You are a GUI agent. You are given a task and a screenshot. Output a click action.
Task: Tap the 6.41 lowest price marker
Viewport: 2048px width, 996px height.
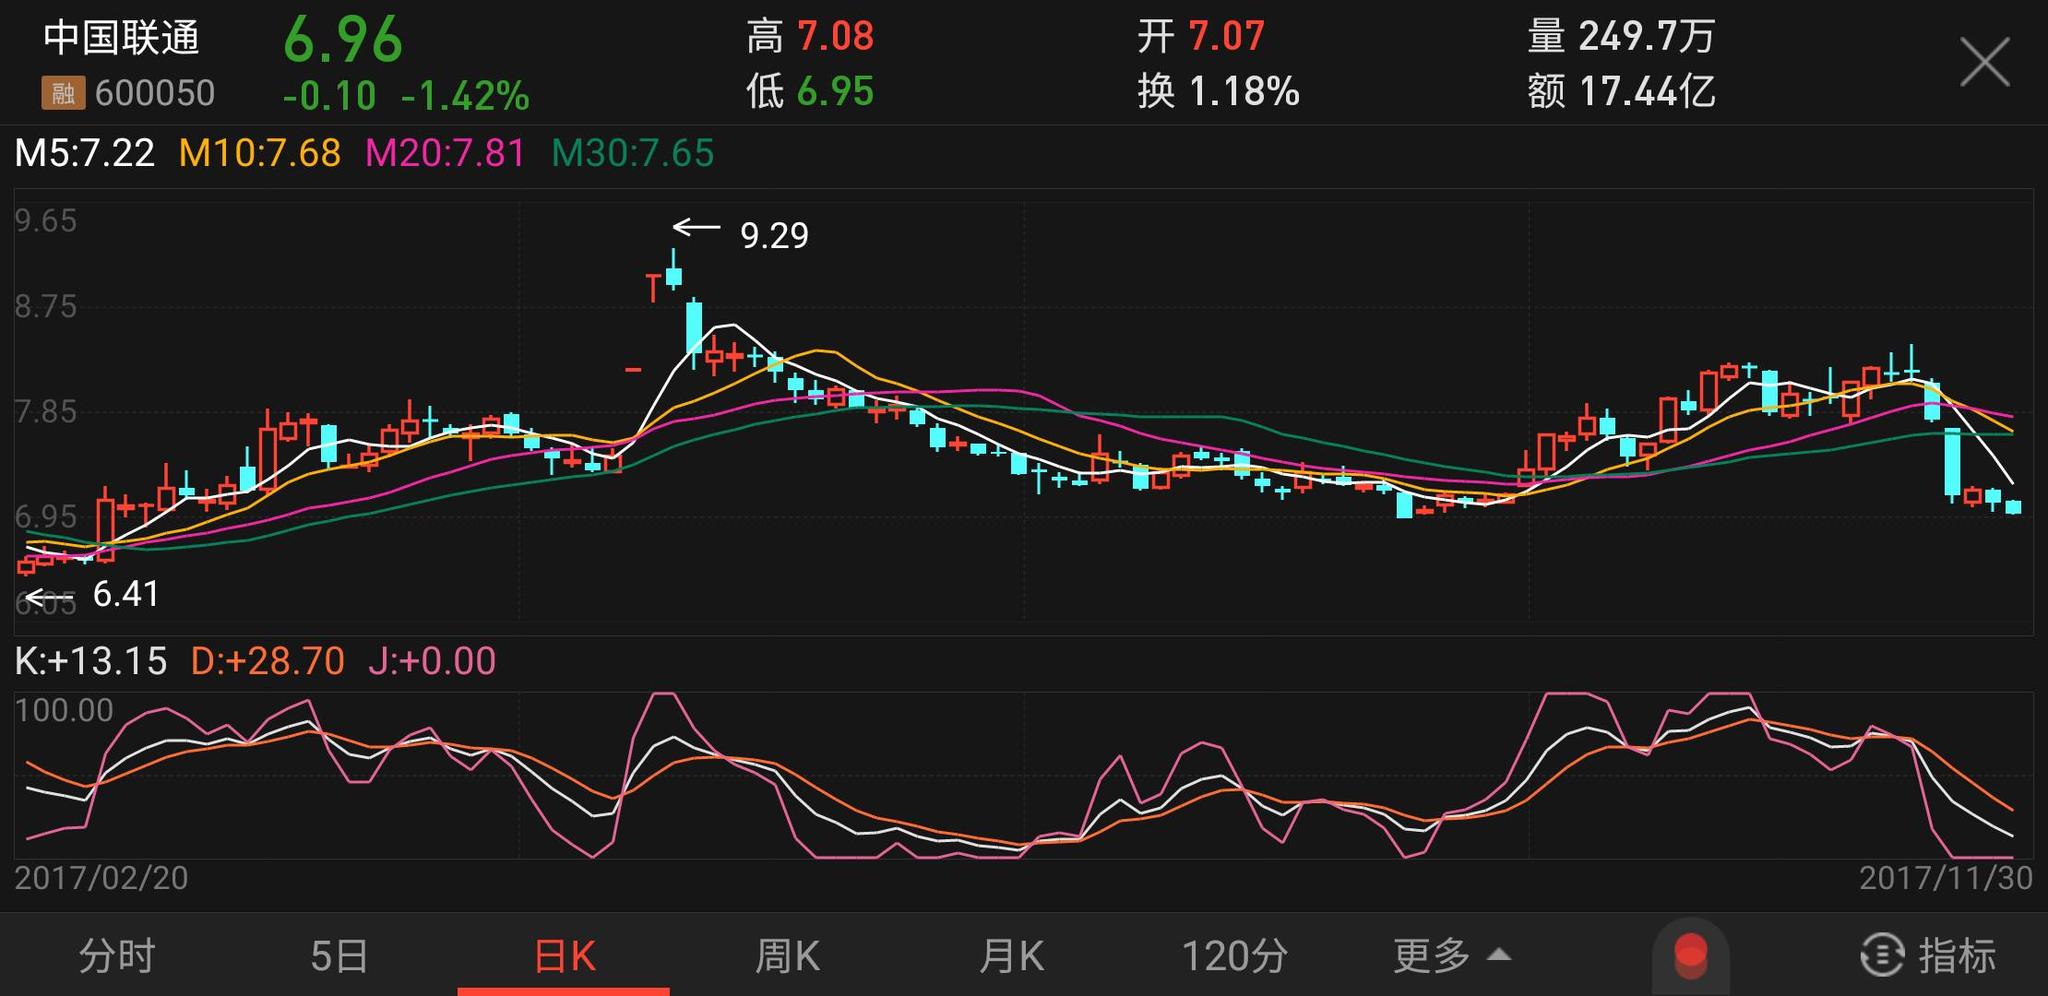point(126,594)
